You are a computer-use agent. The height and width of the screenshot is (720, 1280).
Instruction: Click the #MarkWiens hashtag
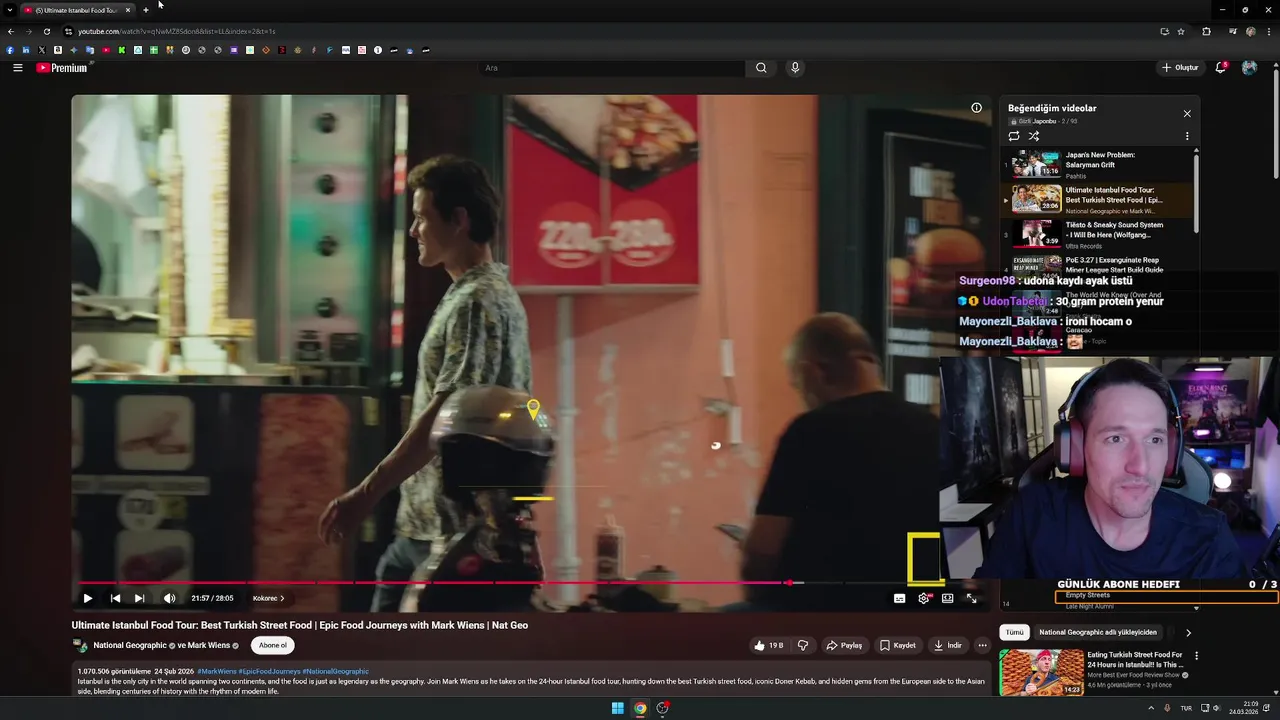(x=216, y=671)
